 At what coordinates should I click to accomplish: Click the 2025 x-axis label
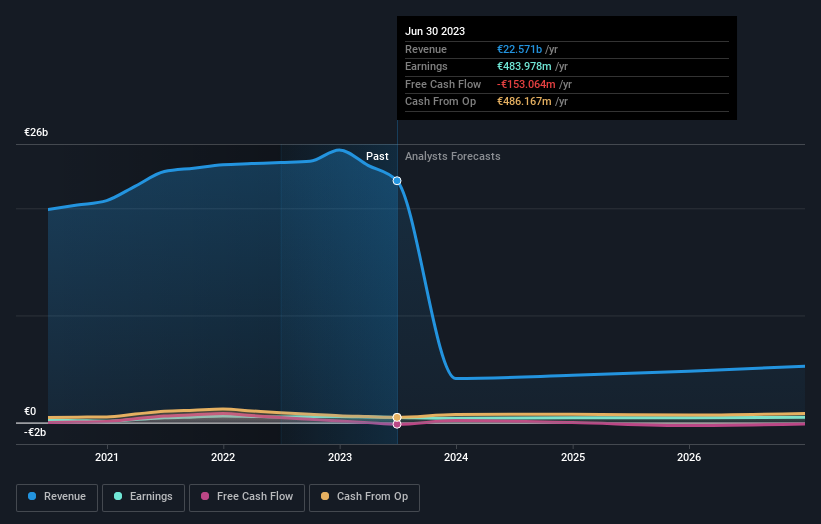click(573, 457)
